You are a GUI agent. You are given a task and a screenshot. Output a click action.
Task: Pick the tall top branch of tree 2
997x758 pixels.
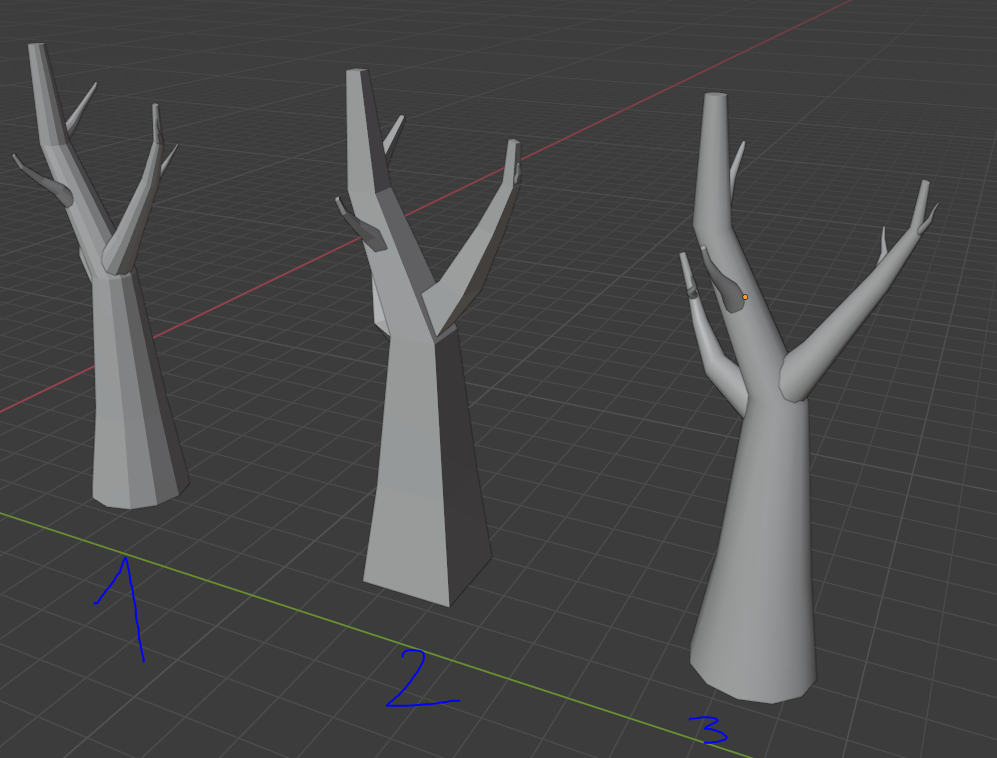click(x=362, y=120)
